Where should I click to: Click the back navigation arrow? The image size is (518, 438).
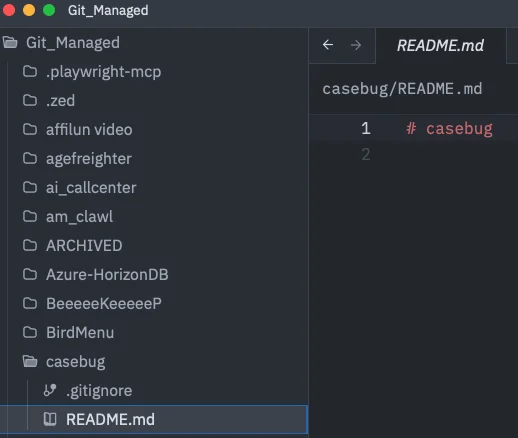pos(328,45)
